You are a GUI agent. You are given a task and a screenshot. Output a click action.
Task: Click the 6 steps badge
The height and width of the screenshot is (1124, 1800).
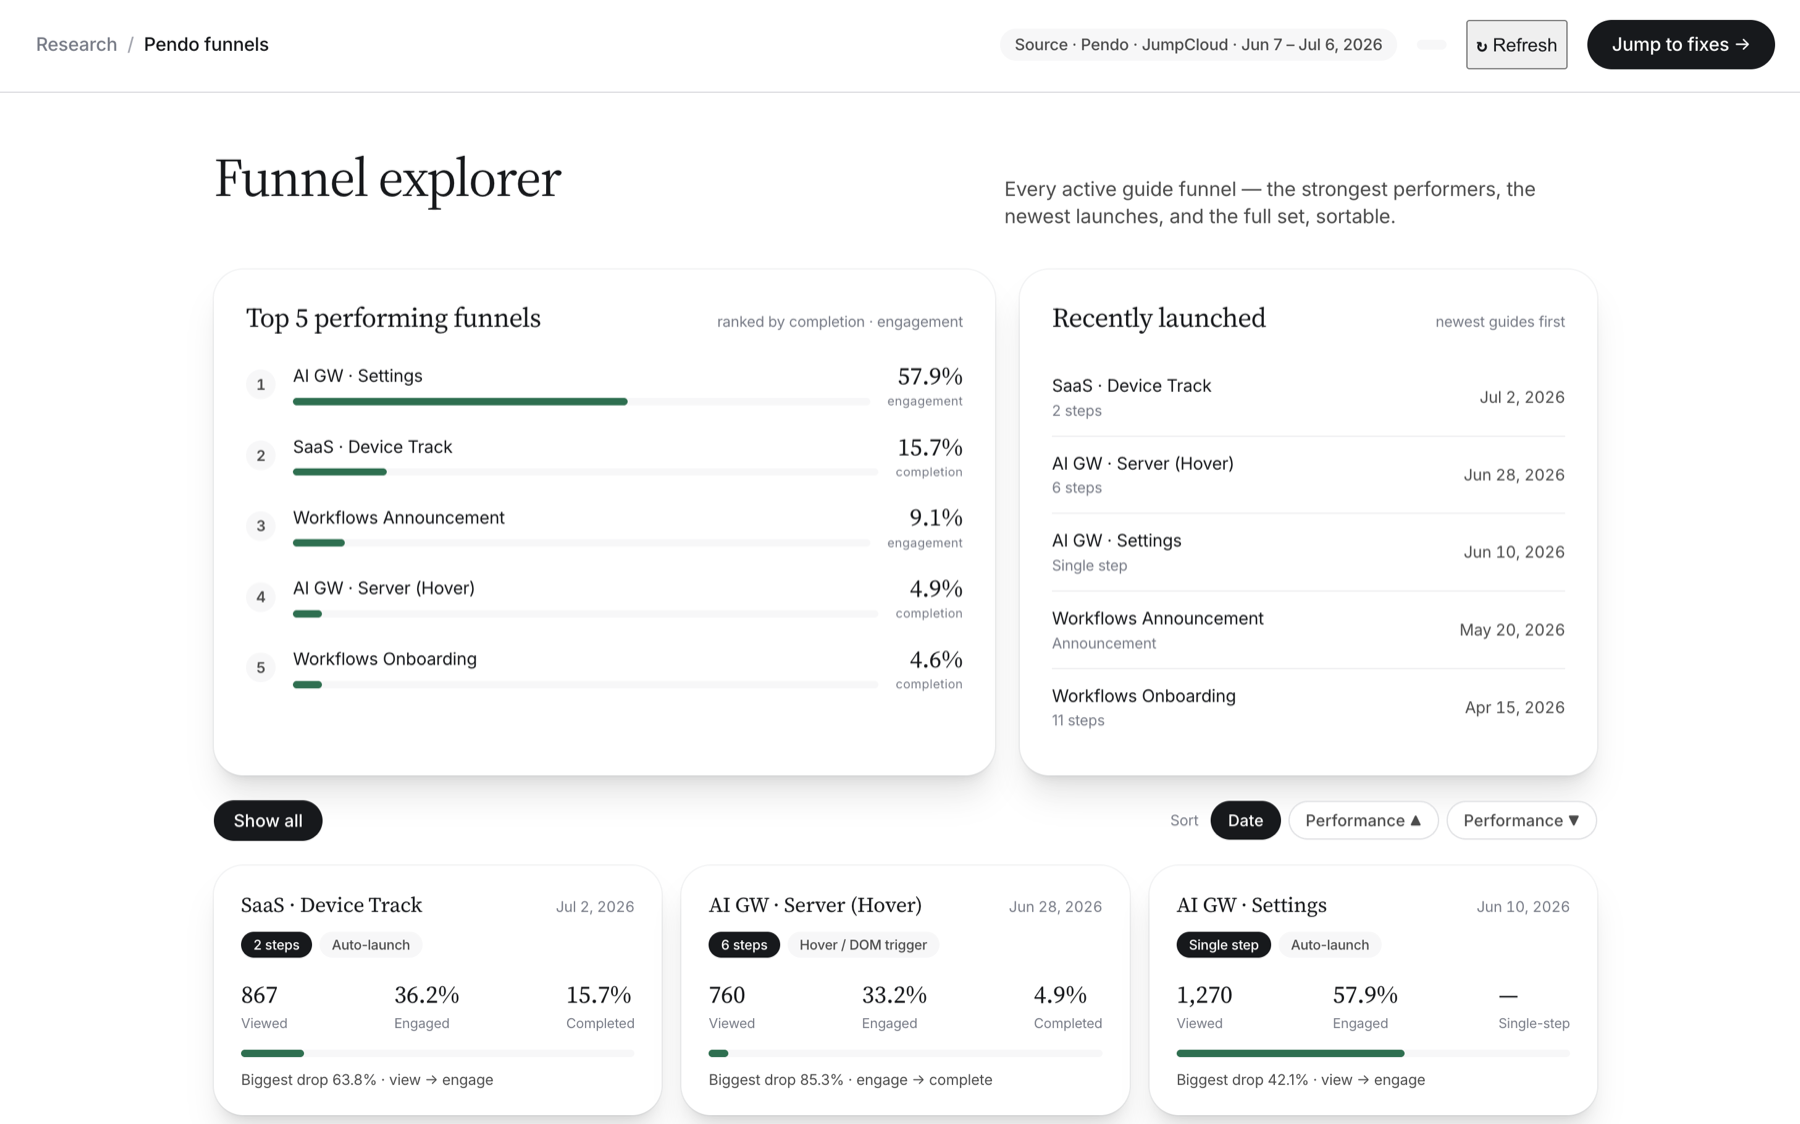click(x=744, y=945)
